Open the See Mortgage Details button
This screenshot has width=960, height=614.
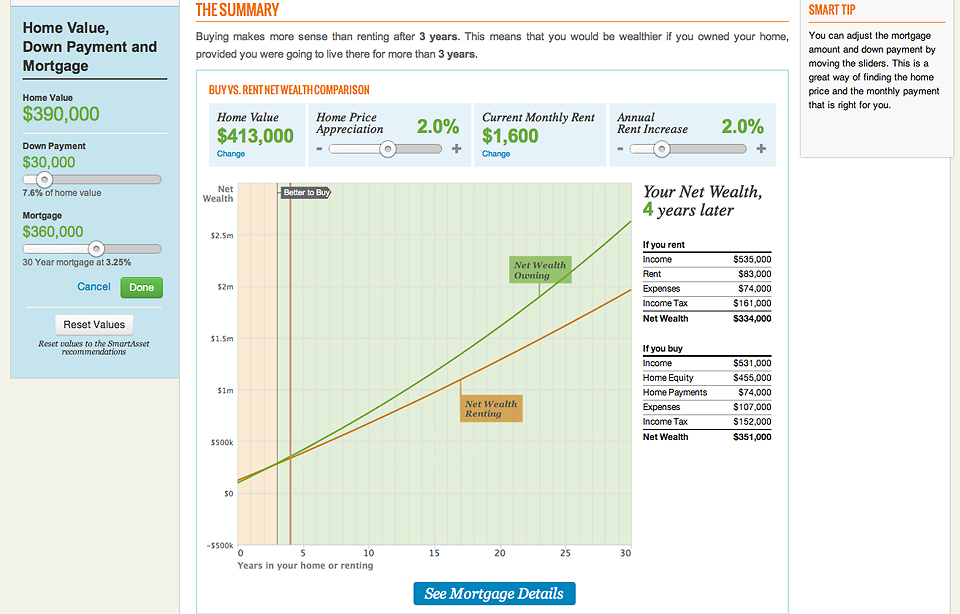point(494,593)
